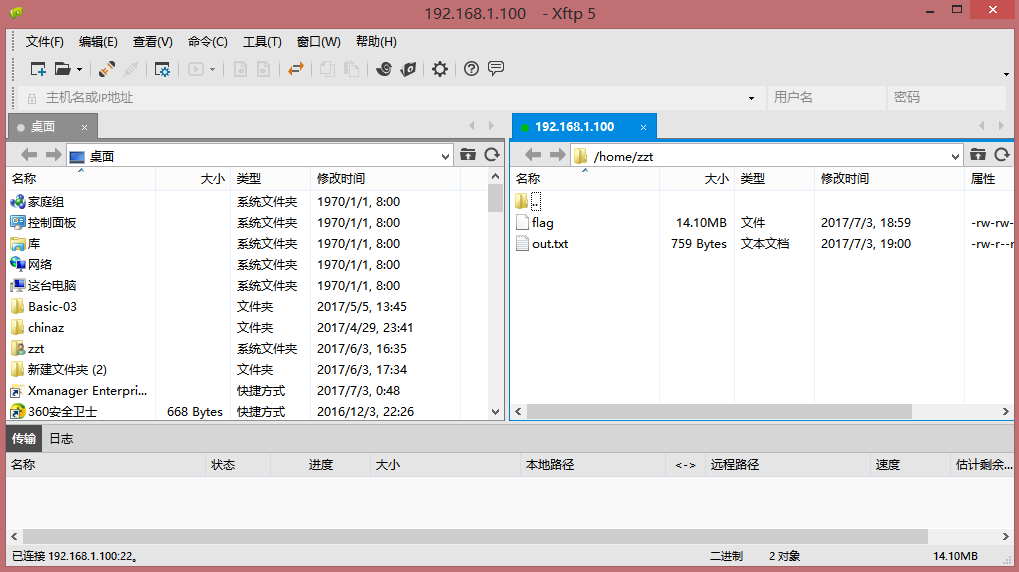
Task: Expand the play button dropdown arrow
Action: pos(212,70)
